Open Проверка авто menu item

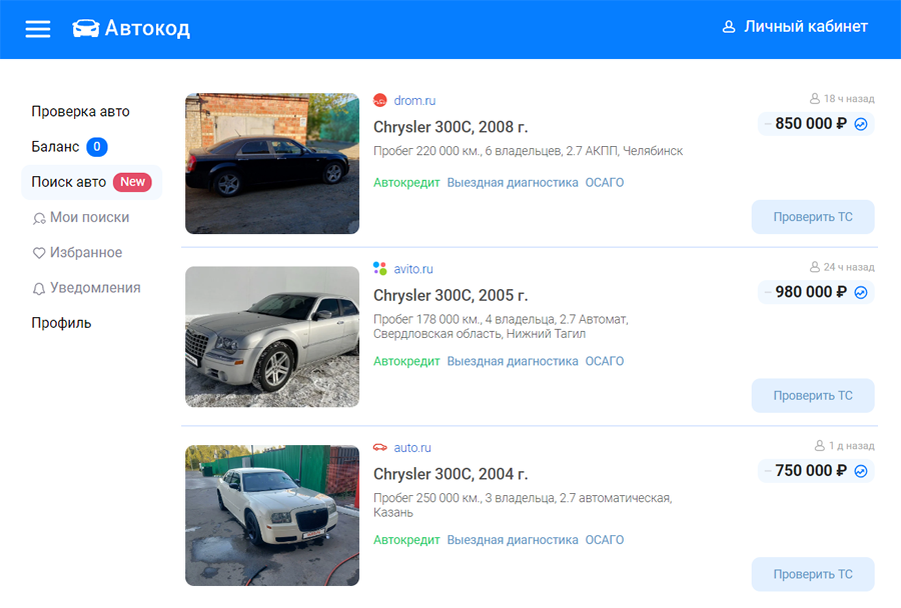[80, 111]
